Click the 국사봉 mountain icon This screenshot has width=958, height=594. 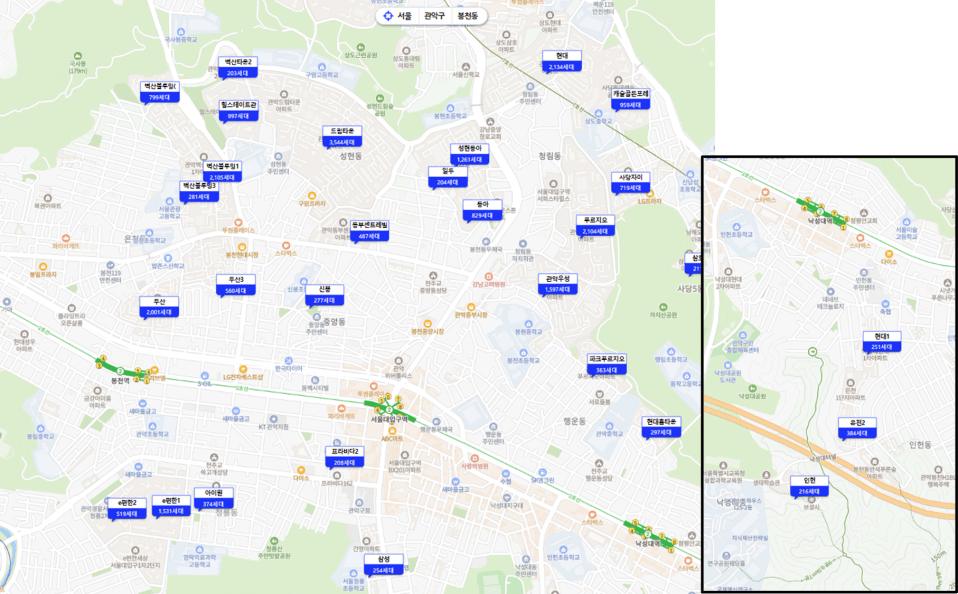click(x=78, y=56)
